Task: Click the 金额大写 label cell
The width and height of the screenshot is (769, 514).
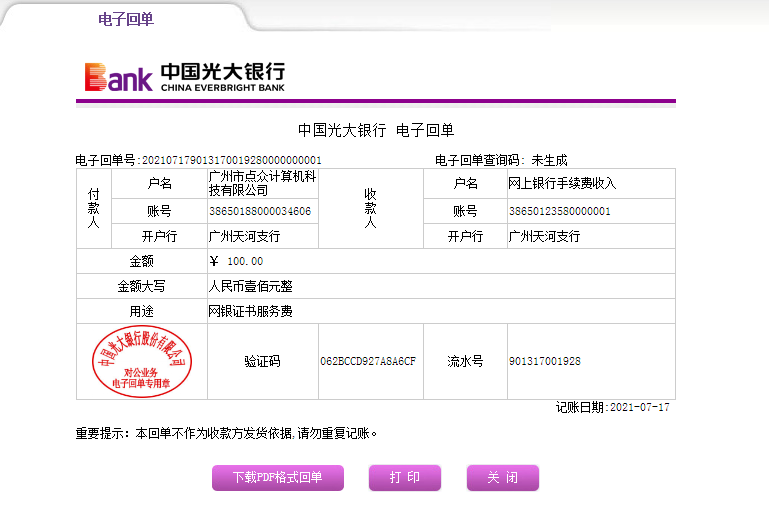Action: pyautogui.click(x=142, y=286)
